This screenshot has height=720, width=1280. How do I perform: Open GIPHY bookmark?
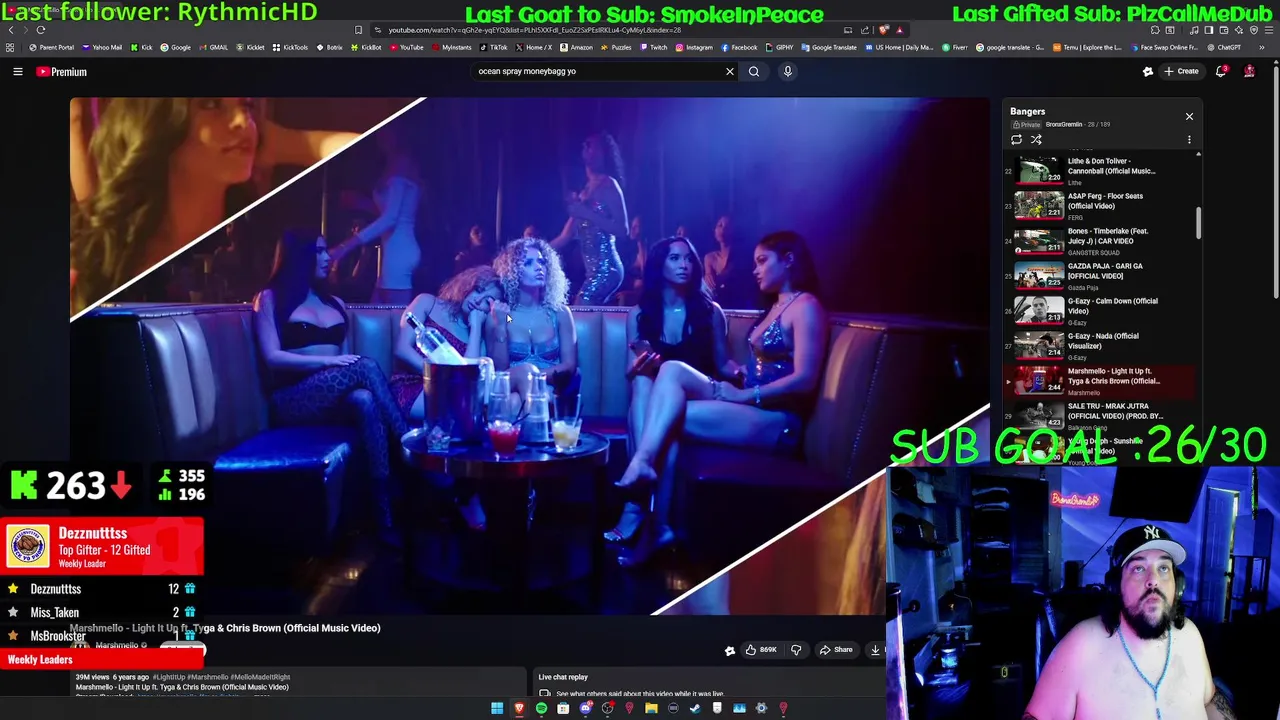pyautogui.click(x=779, y=47)
